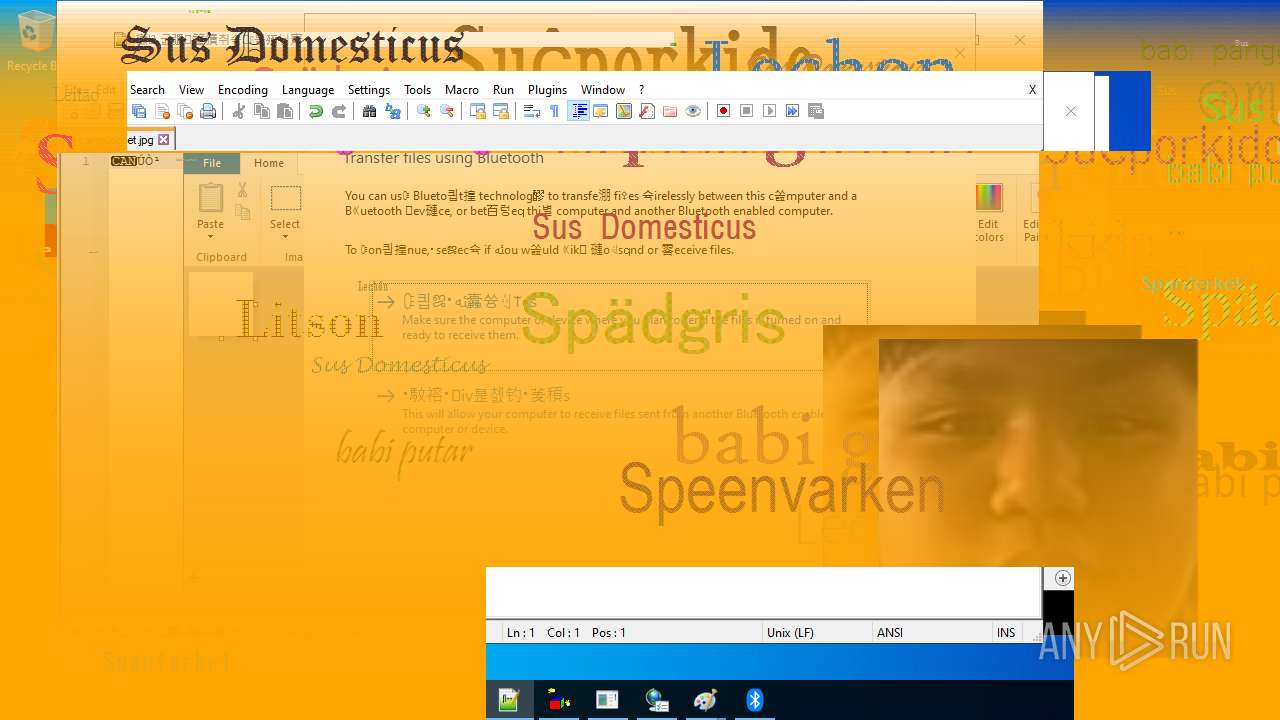1280x720 pixels.
Task: Close the .jpg document tab
Action: coord(164,140)
